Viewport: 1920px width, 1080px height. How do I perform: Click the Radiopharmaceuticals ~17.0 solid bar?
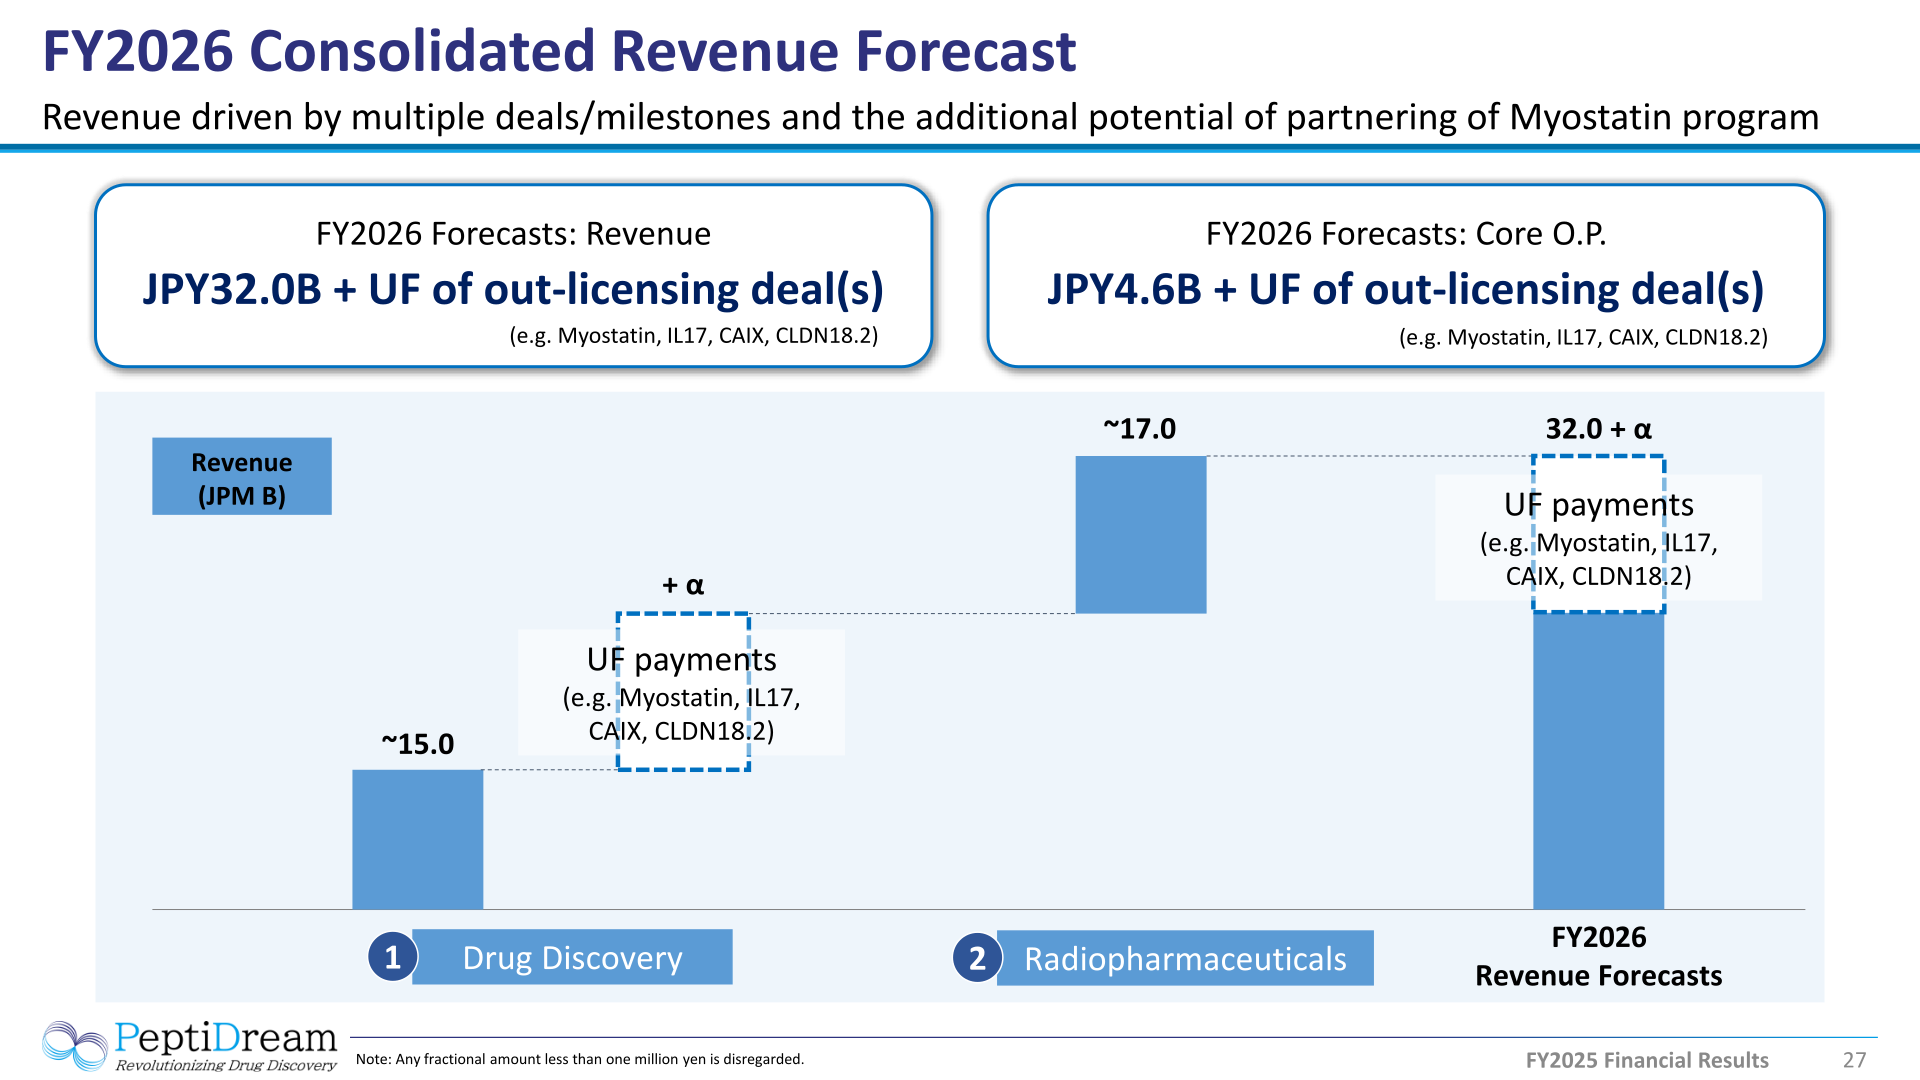[1141, 535]
